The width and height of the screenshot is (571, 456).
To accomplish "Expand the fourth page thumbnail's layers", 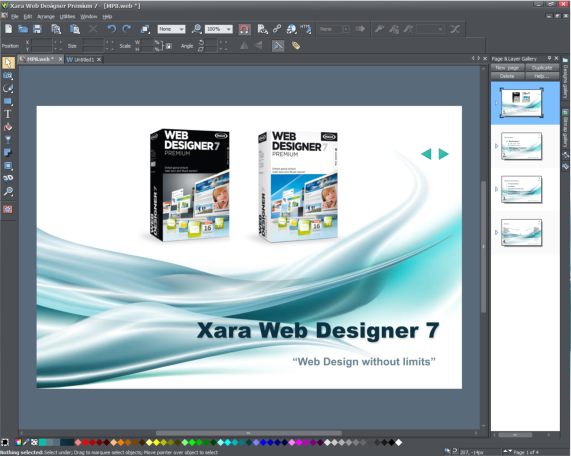I will click(x=496, y=232).
